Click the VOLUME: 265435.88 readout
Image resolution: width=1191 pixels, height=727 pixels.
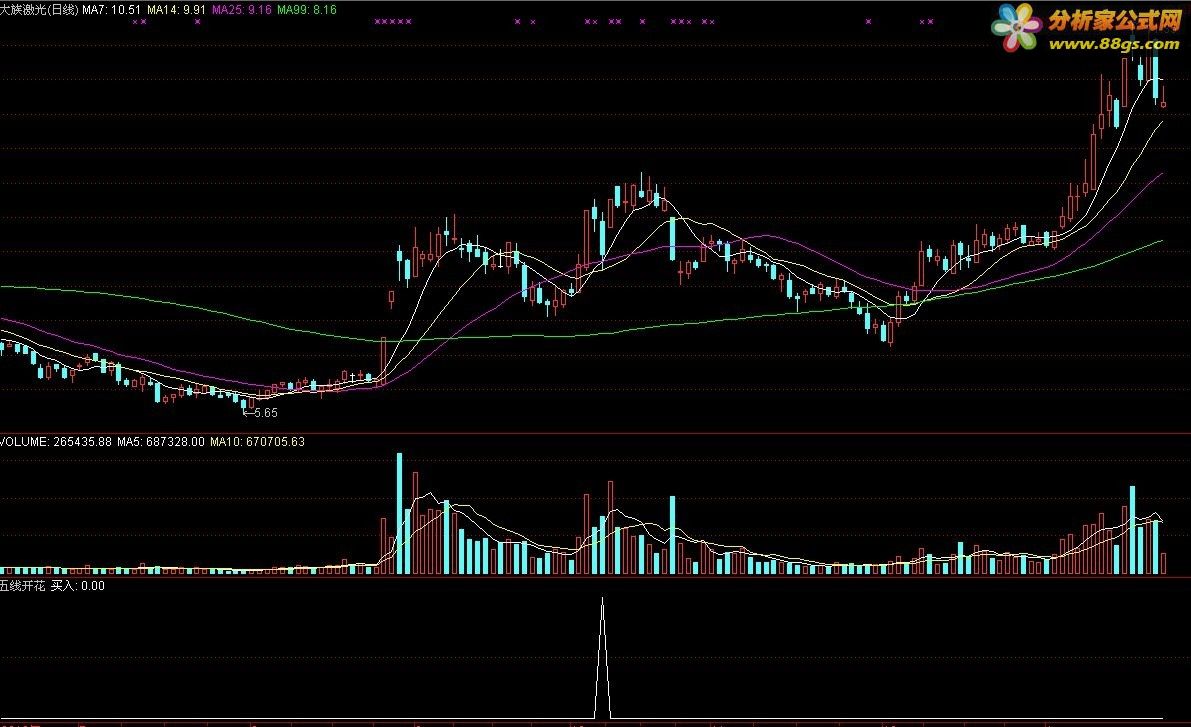(x=56, y=441)
